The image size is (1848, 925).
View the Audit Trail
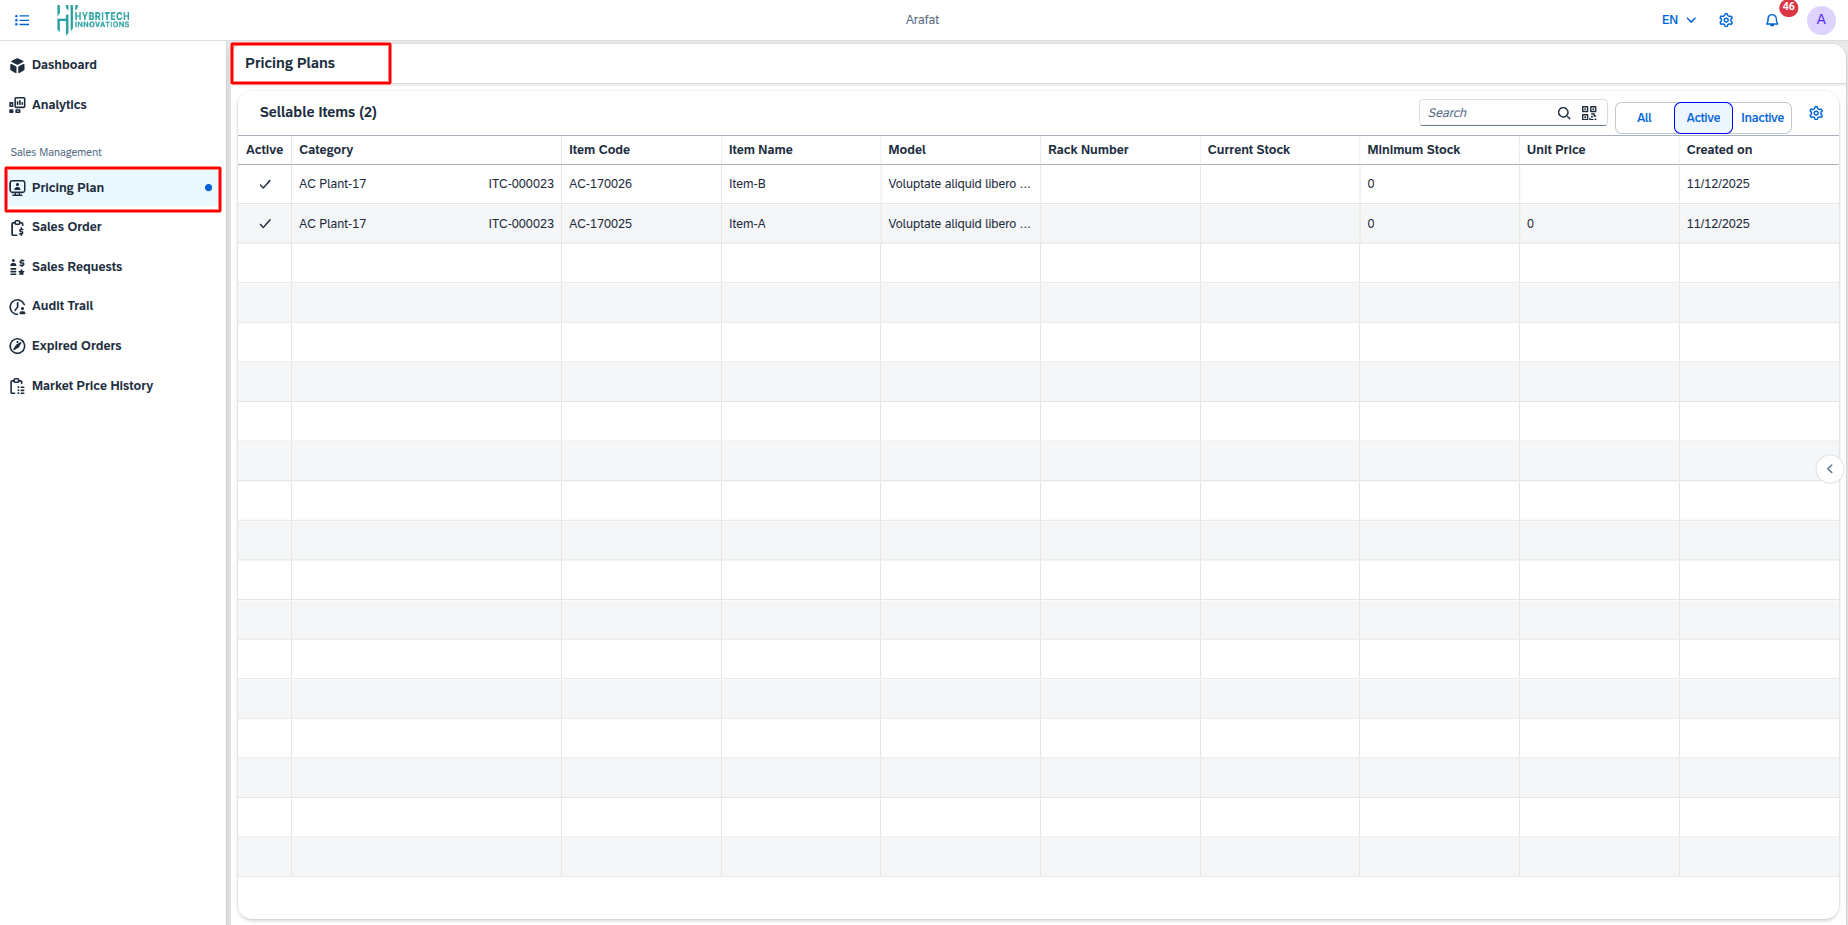point(62,305)
